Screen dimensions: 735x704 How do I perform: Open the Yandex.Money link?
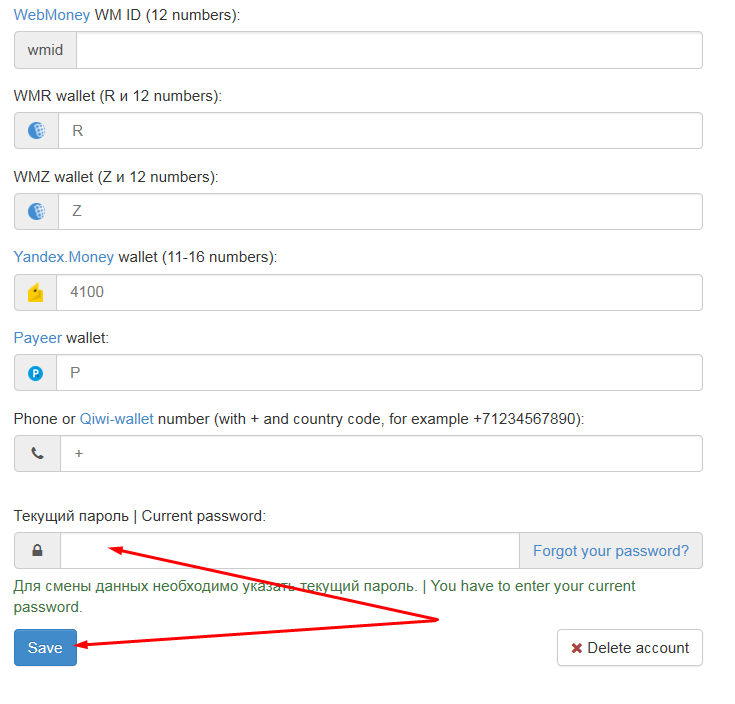coord(63,257)
